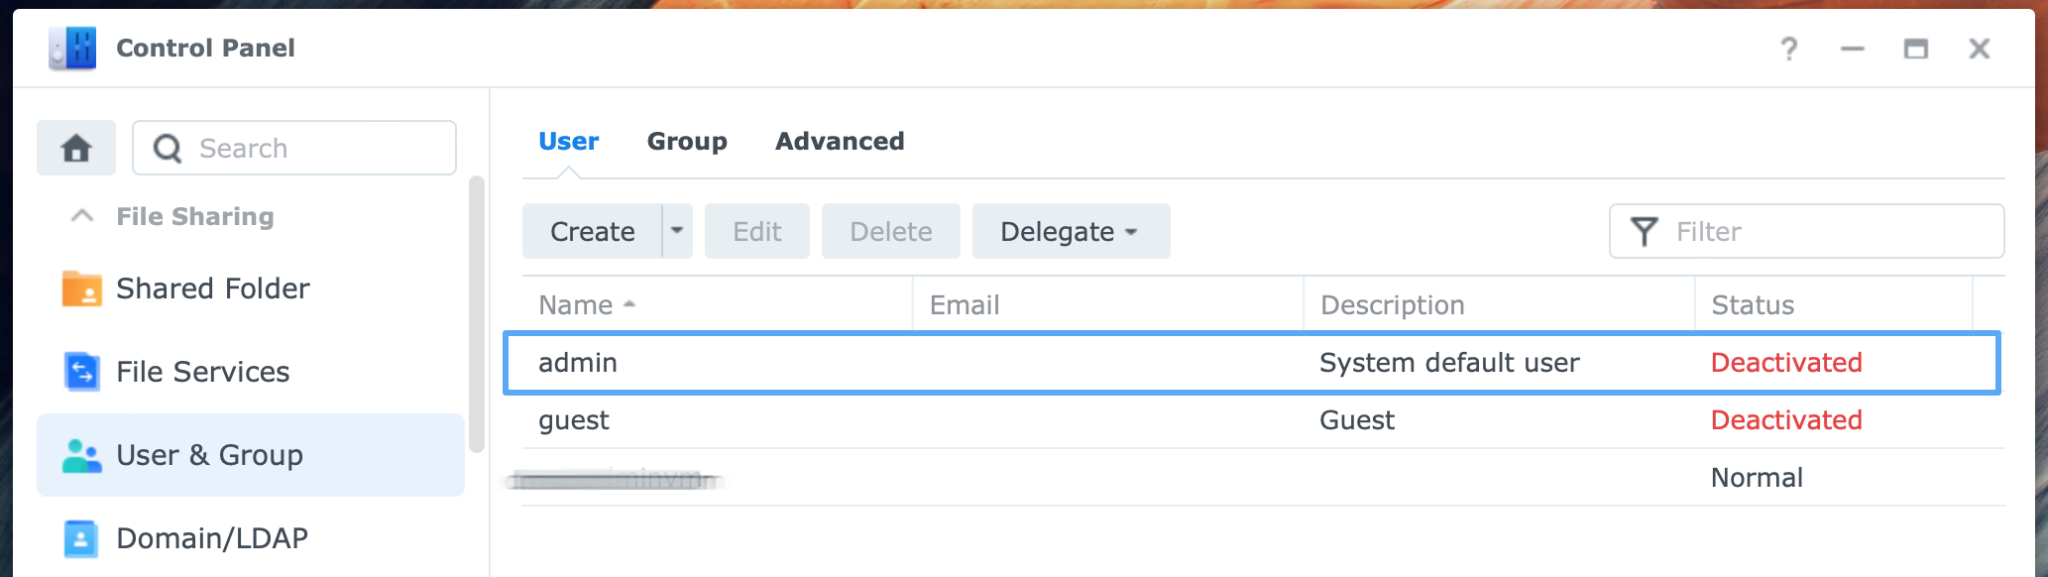
Task: Open the Domain/LDAP settings
Action: [213, 538]
